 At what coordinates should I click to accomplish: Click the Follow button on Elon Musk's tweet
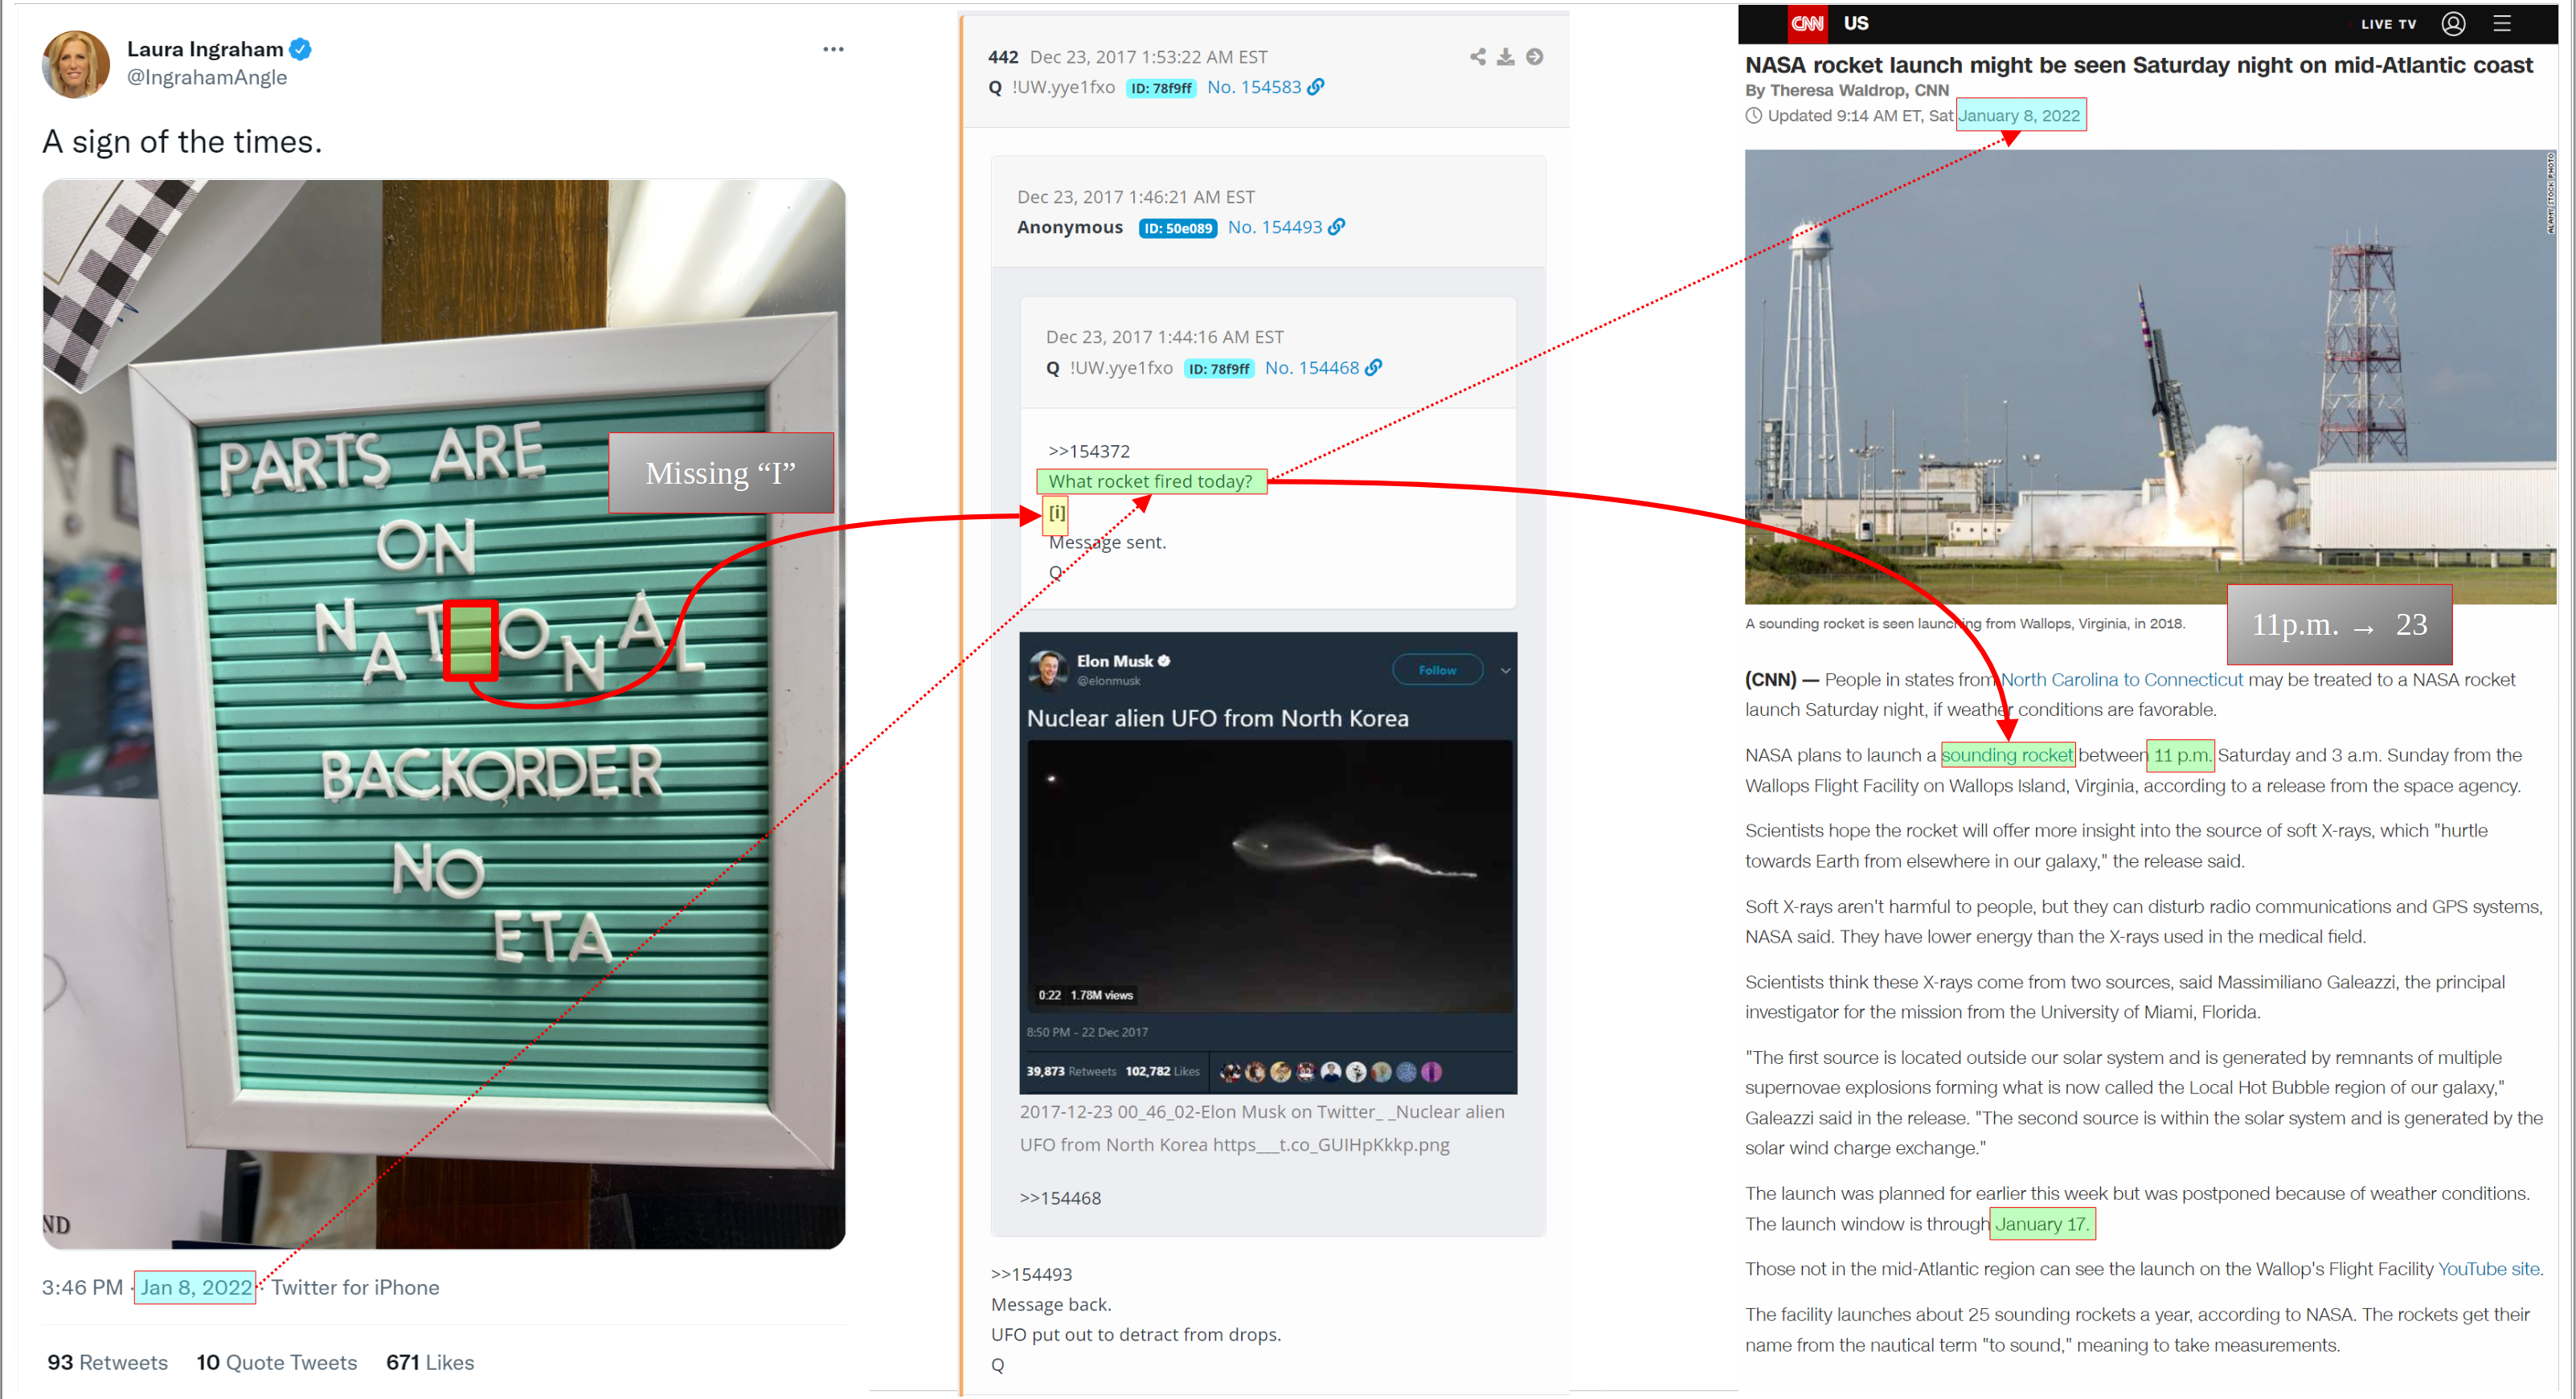pos(1437,670)
